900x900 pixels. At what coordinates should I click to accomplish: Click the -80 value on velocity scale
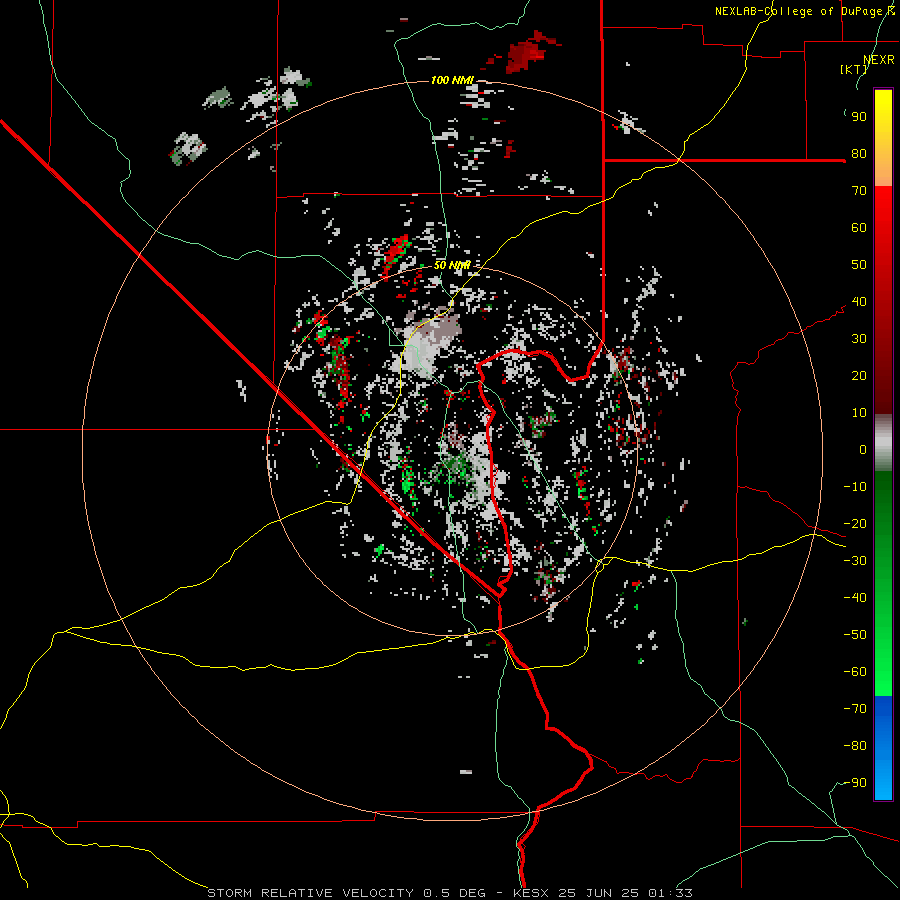tap(855, 746)
